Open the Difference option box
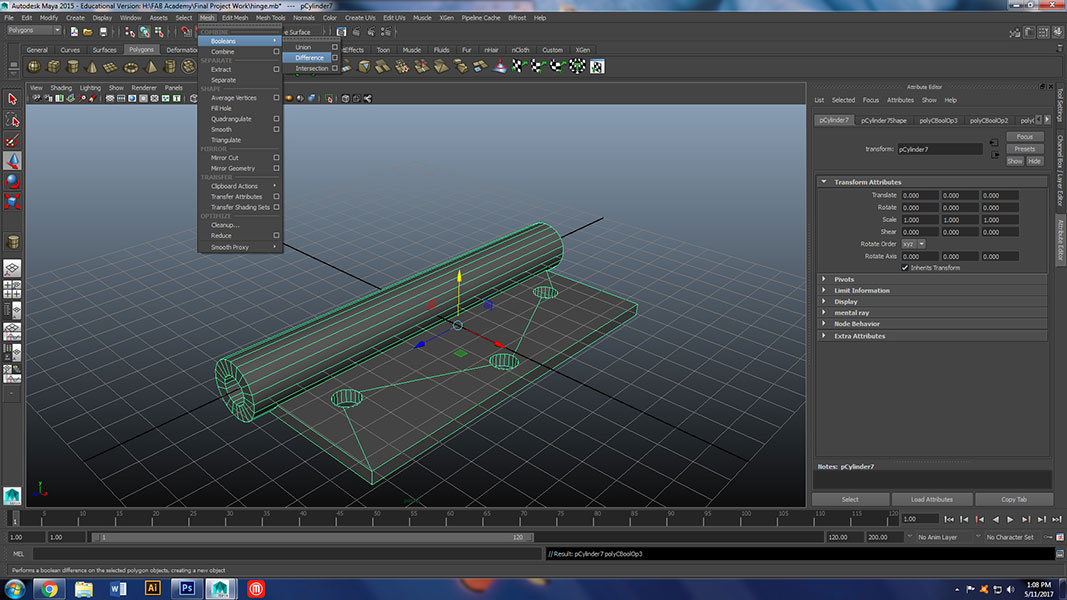1067x600 pixels. (x=335, y=58)
